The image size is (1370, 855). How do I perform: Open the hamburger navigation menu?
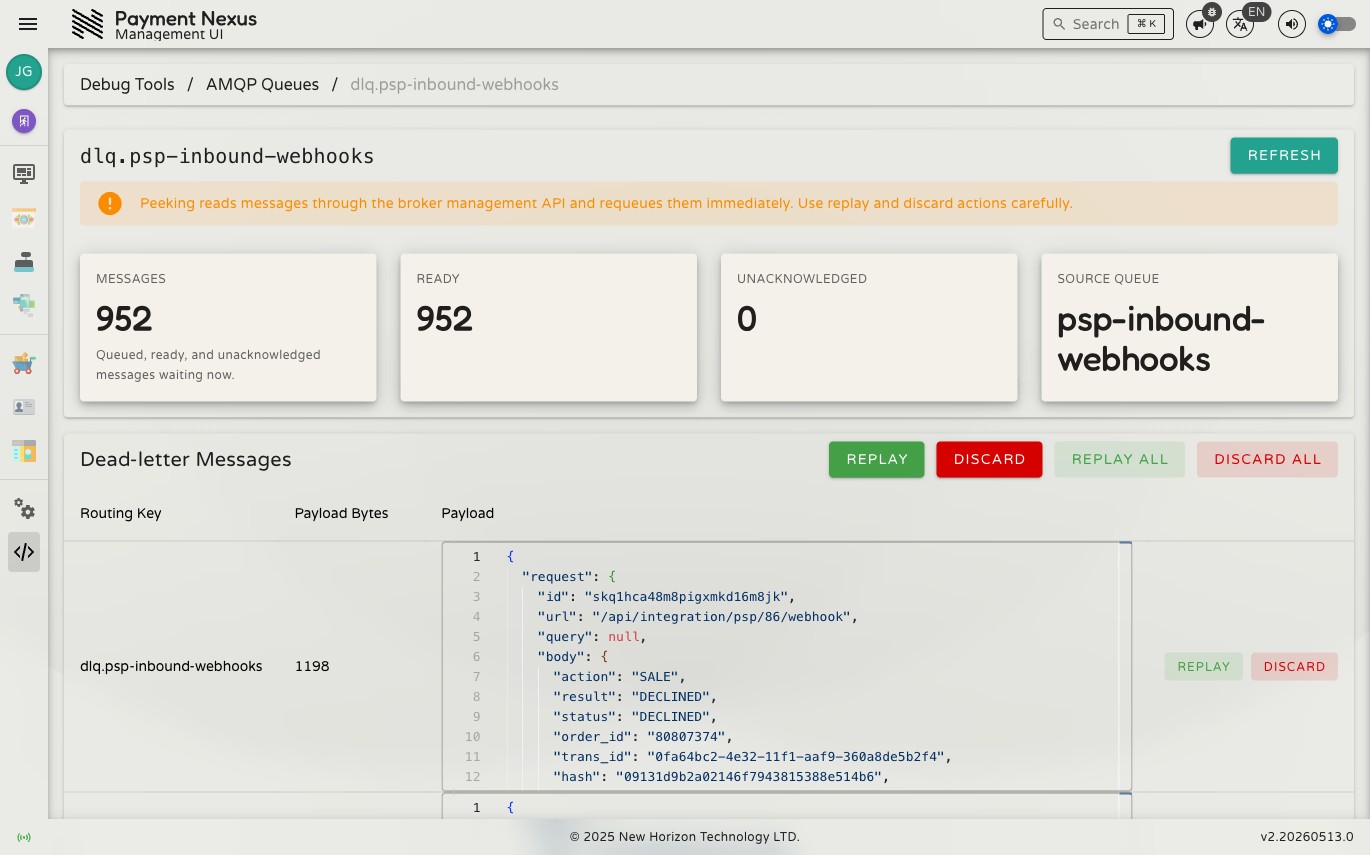click(x=28, y=24)
